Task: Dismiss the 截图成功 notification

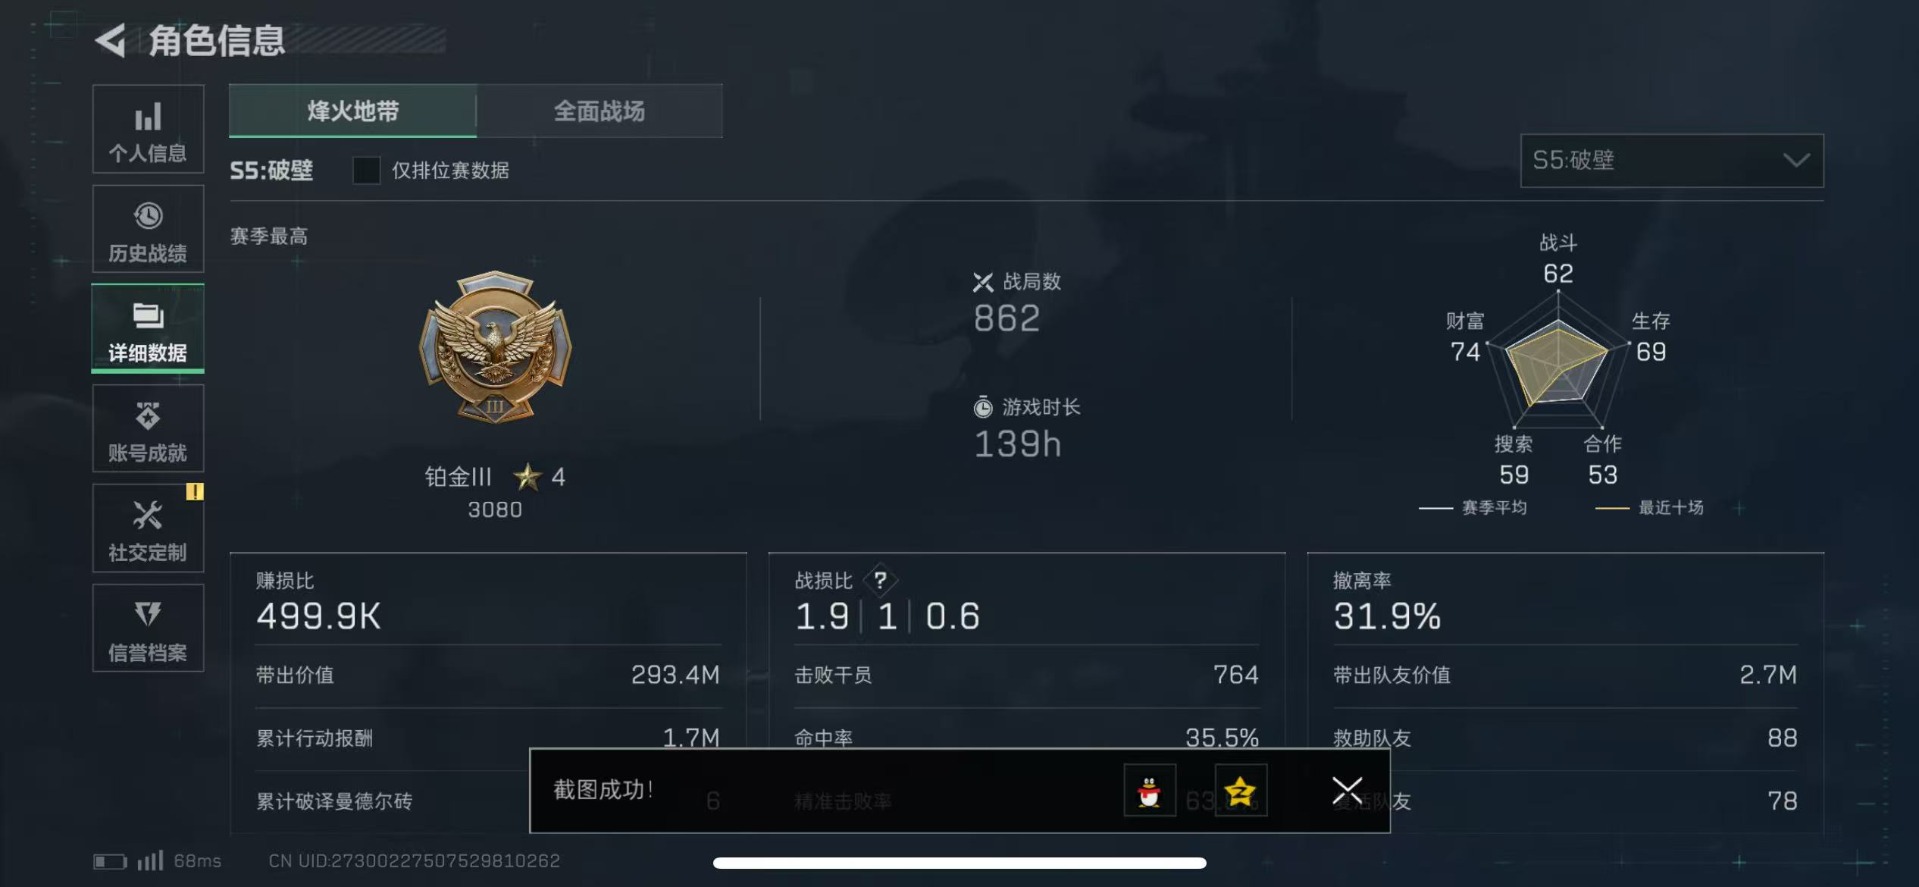Action: pyautogui.click(x=1347, y=791)
